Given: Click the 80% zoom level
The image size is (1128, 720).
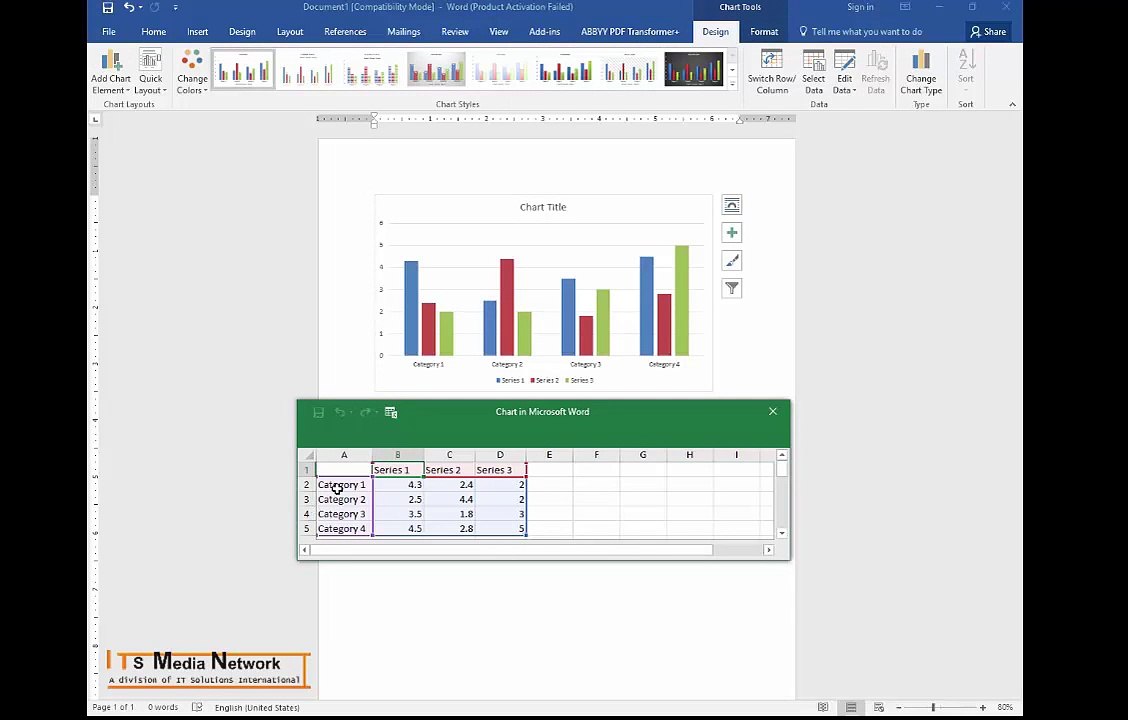Looking at the screenshot, I should pos(1005,707).
